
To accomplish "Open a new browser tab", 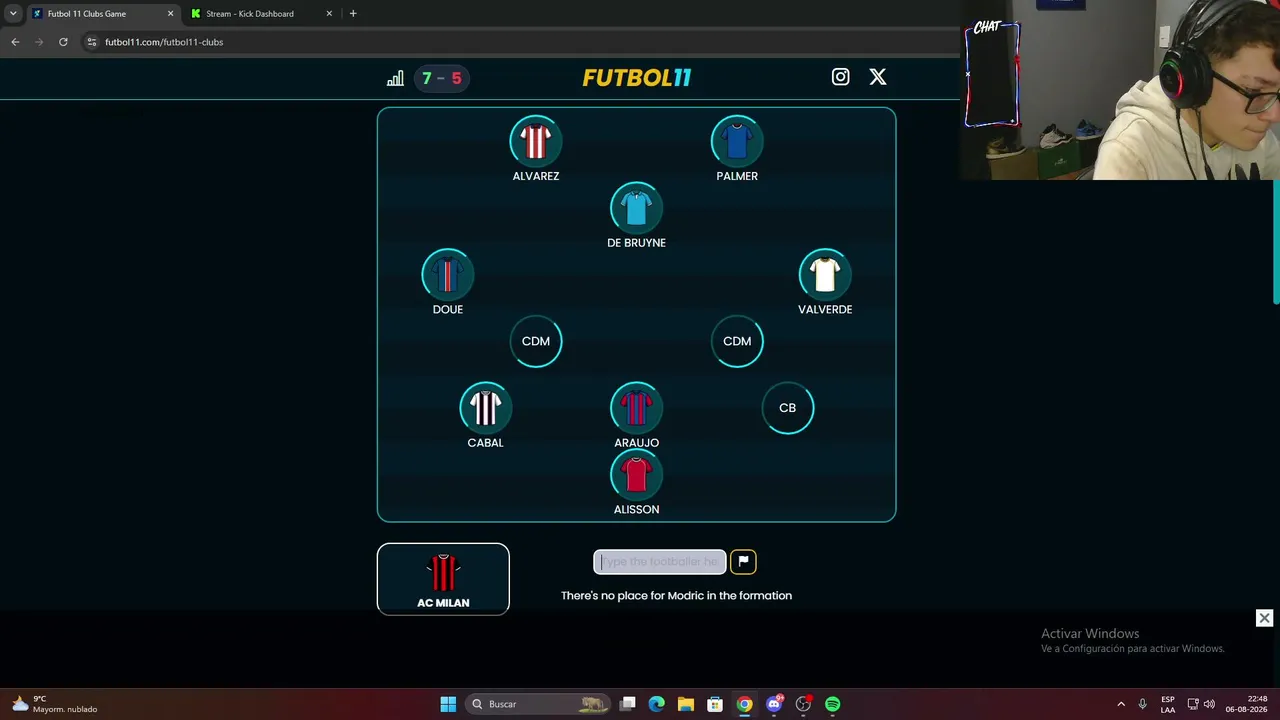I will (x=353, y=14).
